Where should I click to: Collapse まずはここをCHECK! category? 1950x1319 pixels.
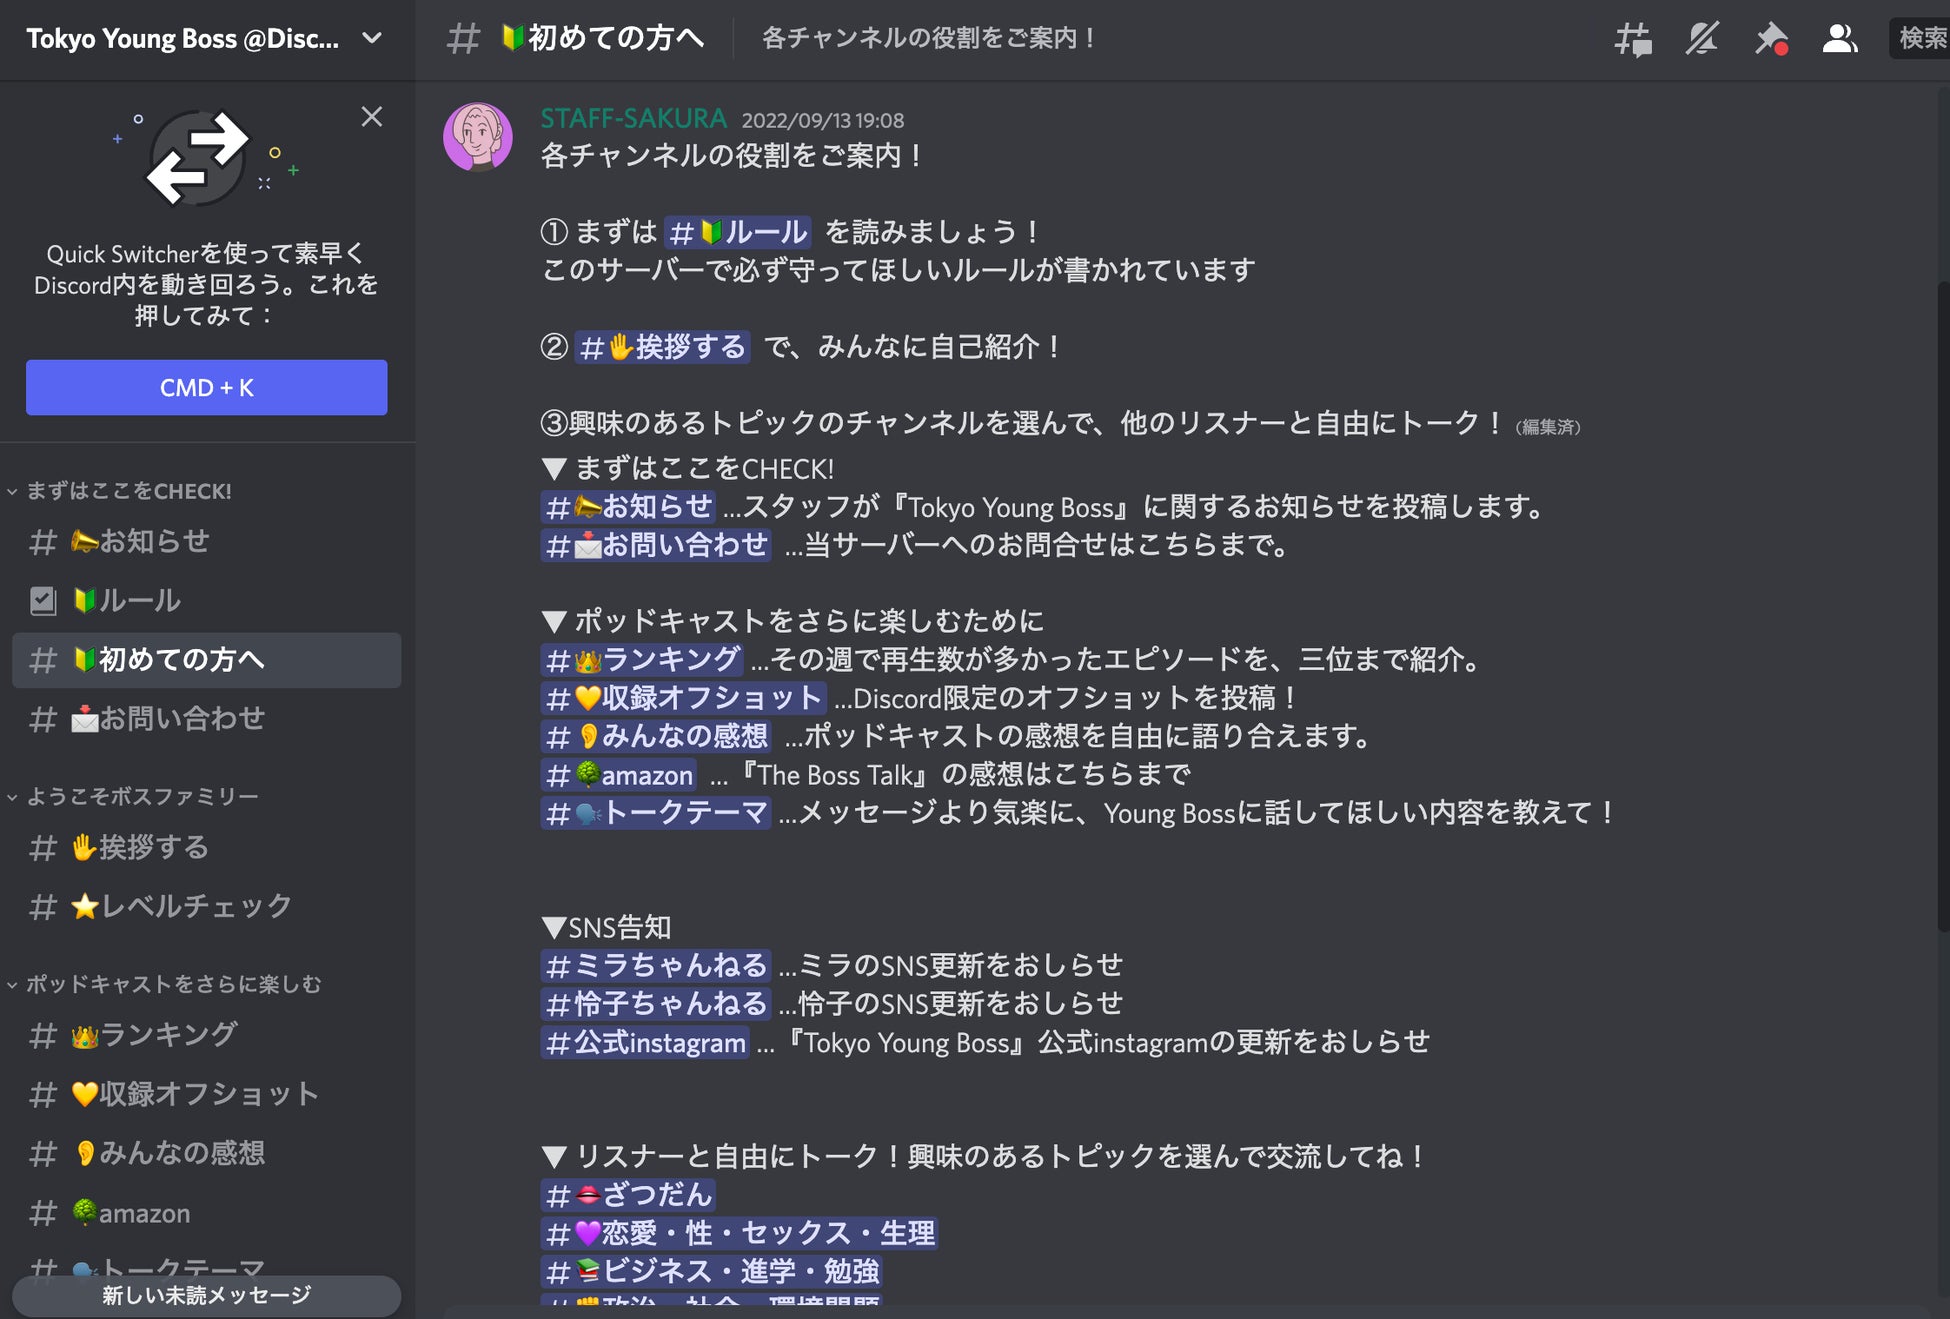tap(128, 491)
